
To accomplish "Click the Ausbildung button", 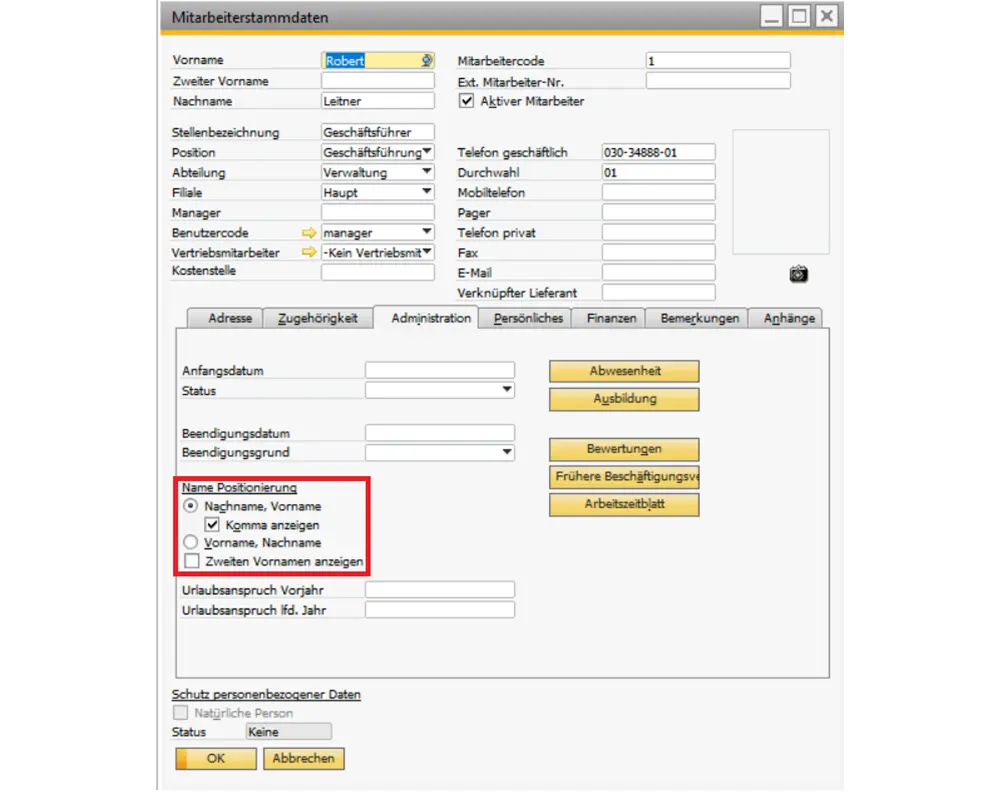I will click(x=624, y=399).
